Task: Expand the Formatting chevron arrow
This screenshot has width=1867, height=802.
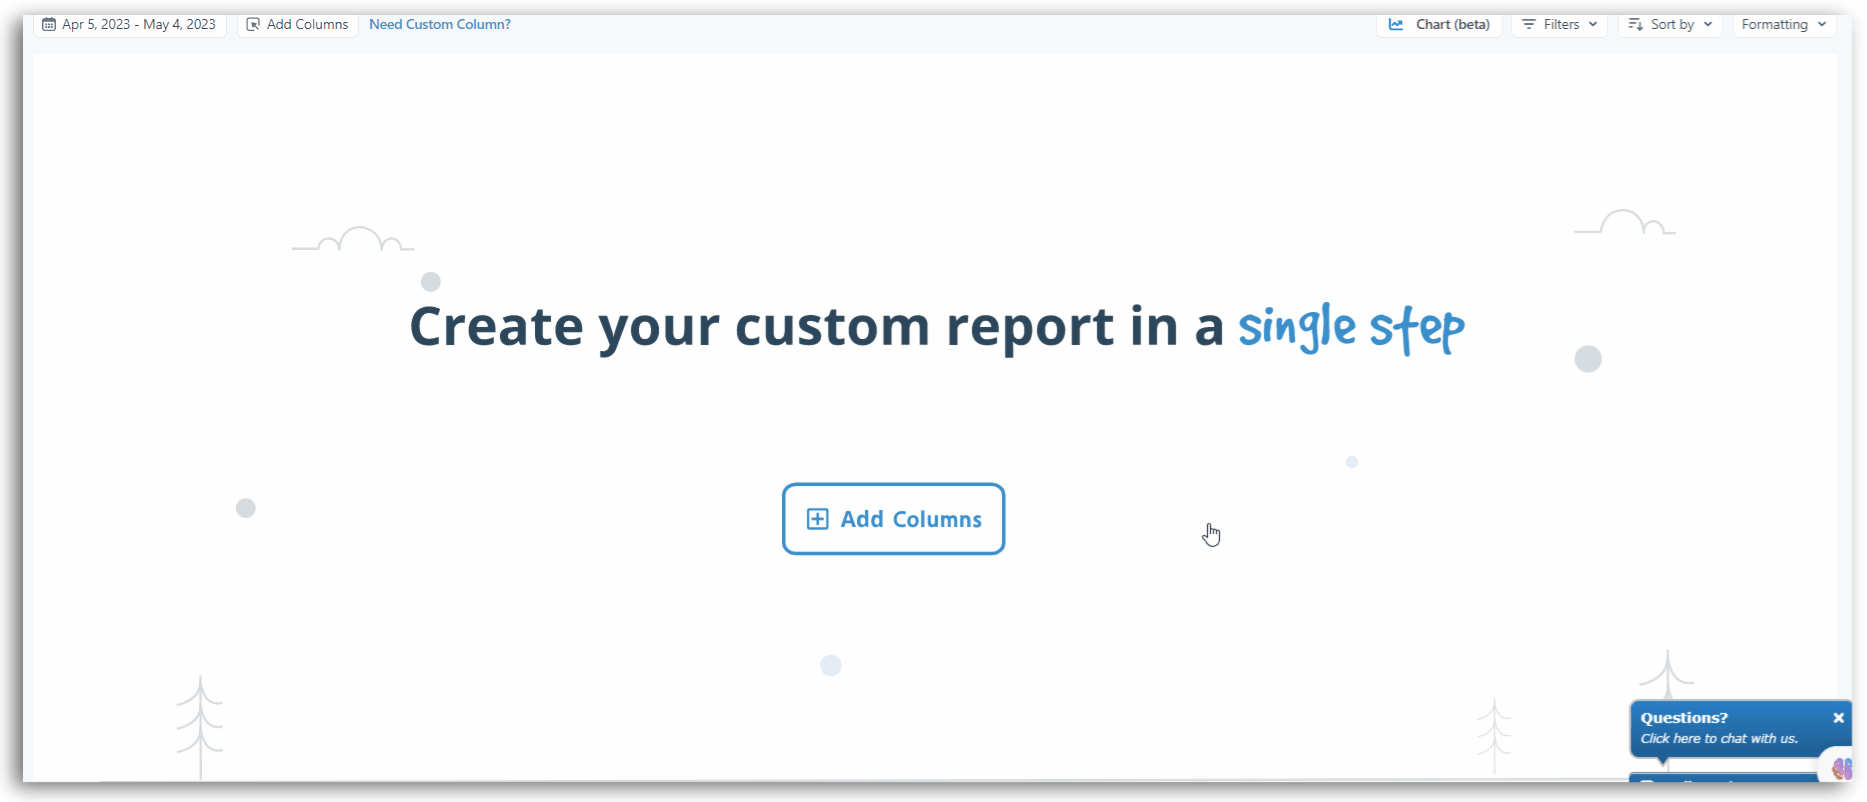Action: point(1822,25)
